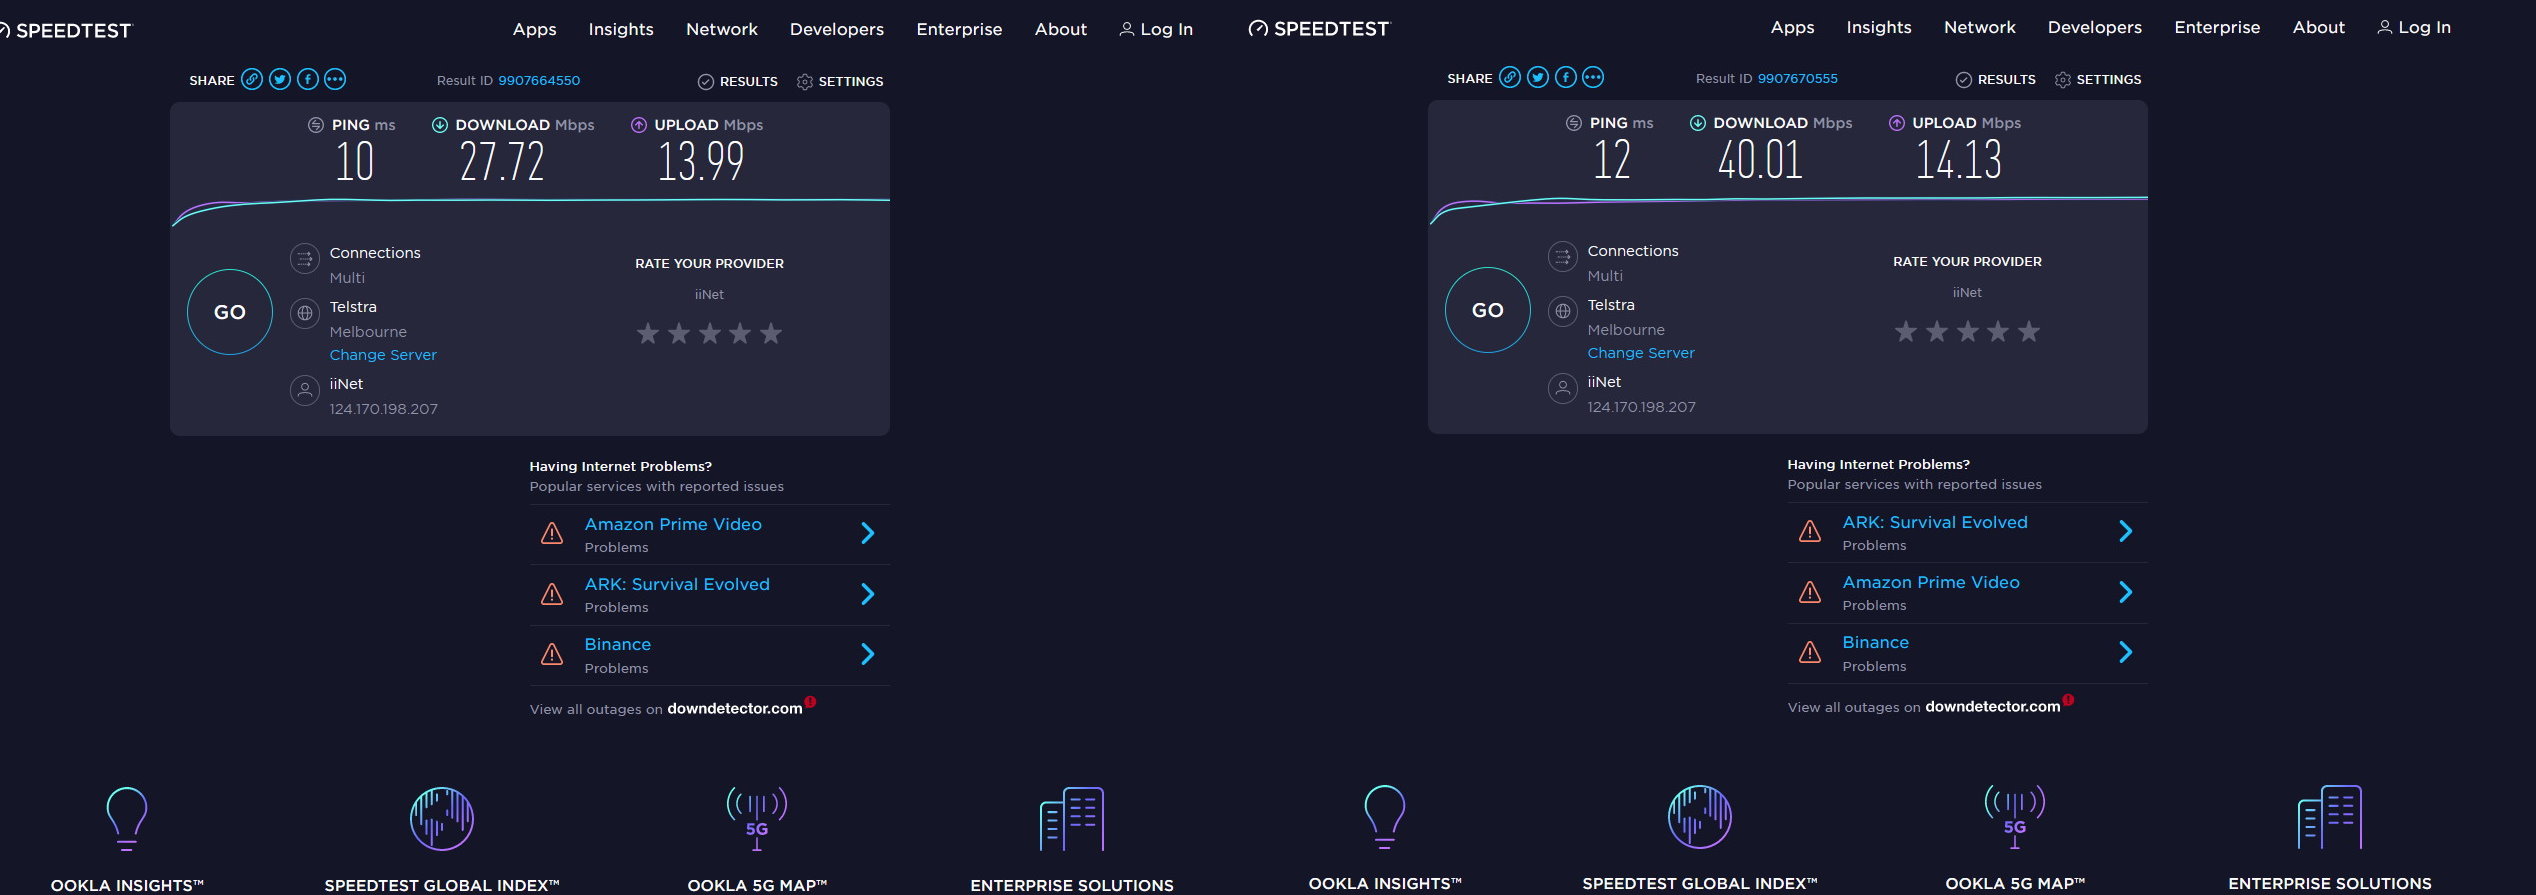
Task: Click ping icon in left window results
Action: tap(315, 125)
